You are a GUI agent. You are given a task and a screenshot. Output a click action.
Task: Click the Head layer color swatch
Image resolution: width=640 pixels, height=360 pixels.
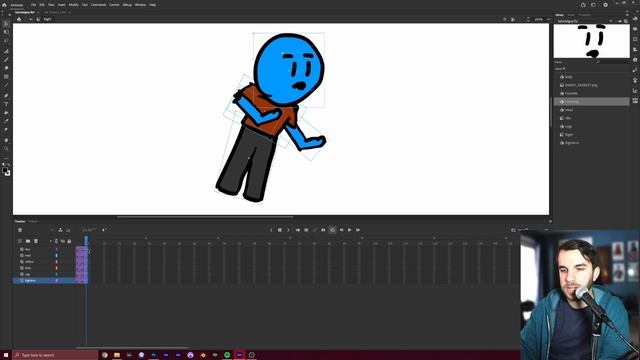click(x=57, y=256)
